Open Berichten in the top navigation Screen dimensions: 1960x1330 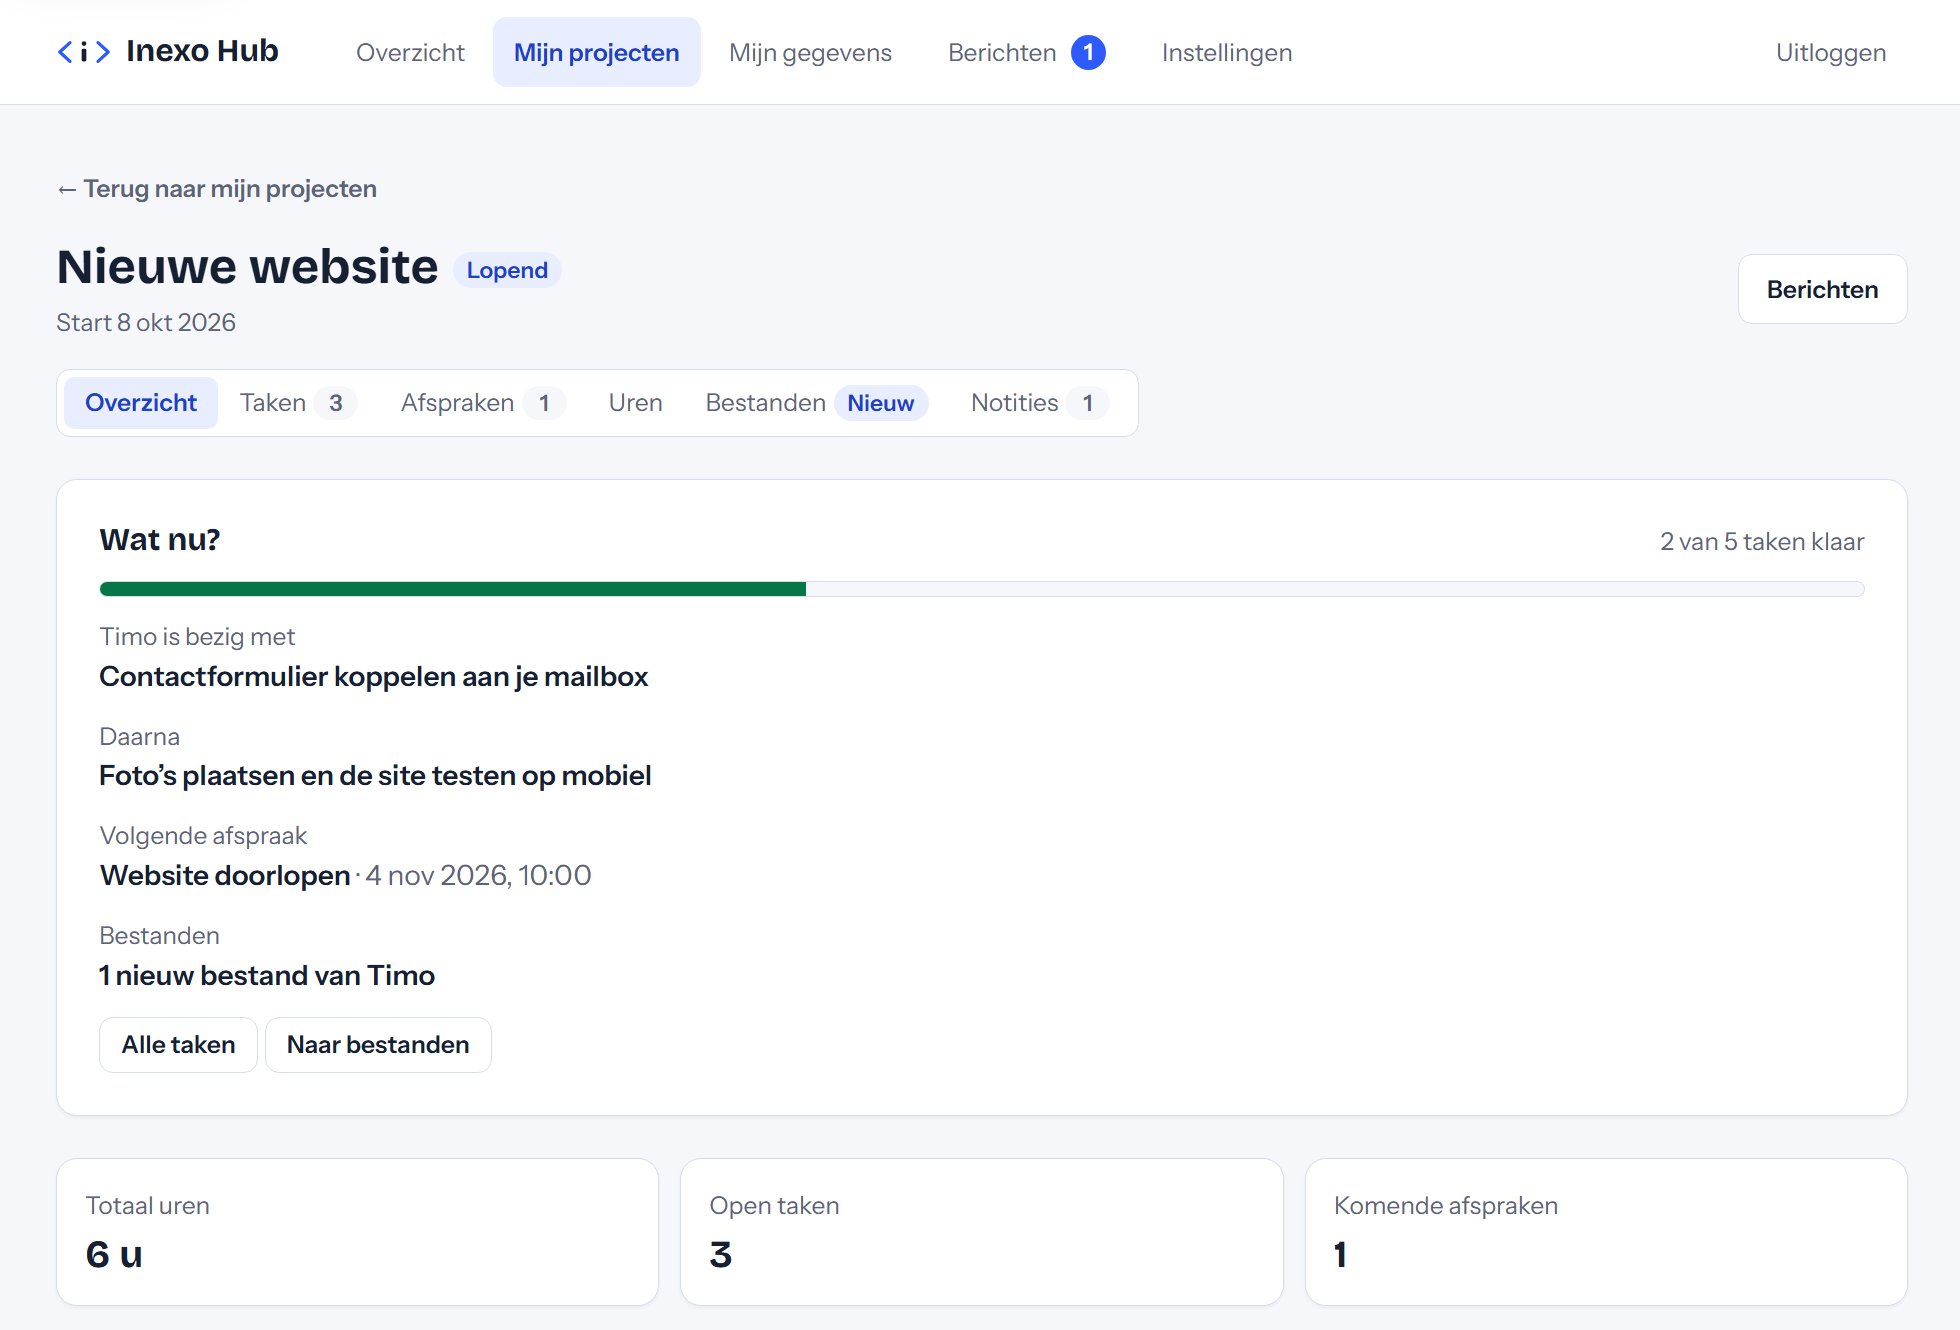pos(1026,52)
